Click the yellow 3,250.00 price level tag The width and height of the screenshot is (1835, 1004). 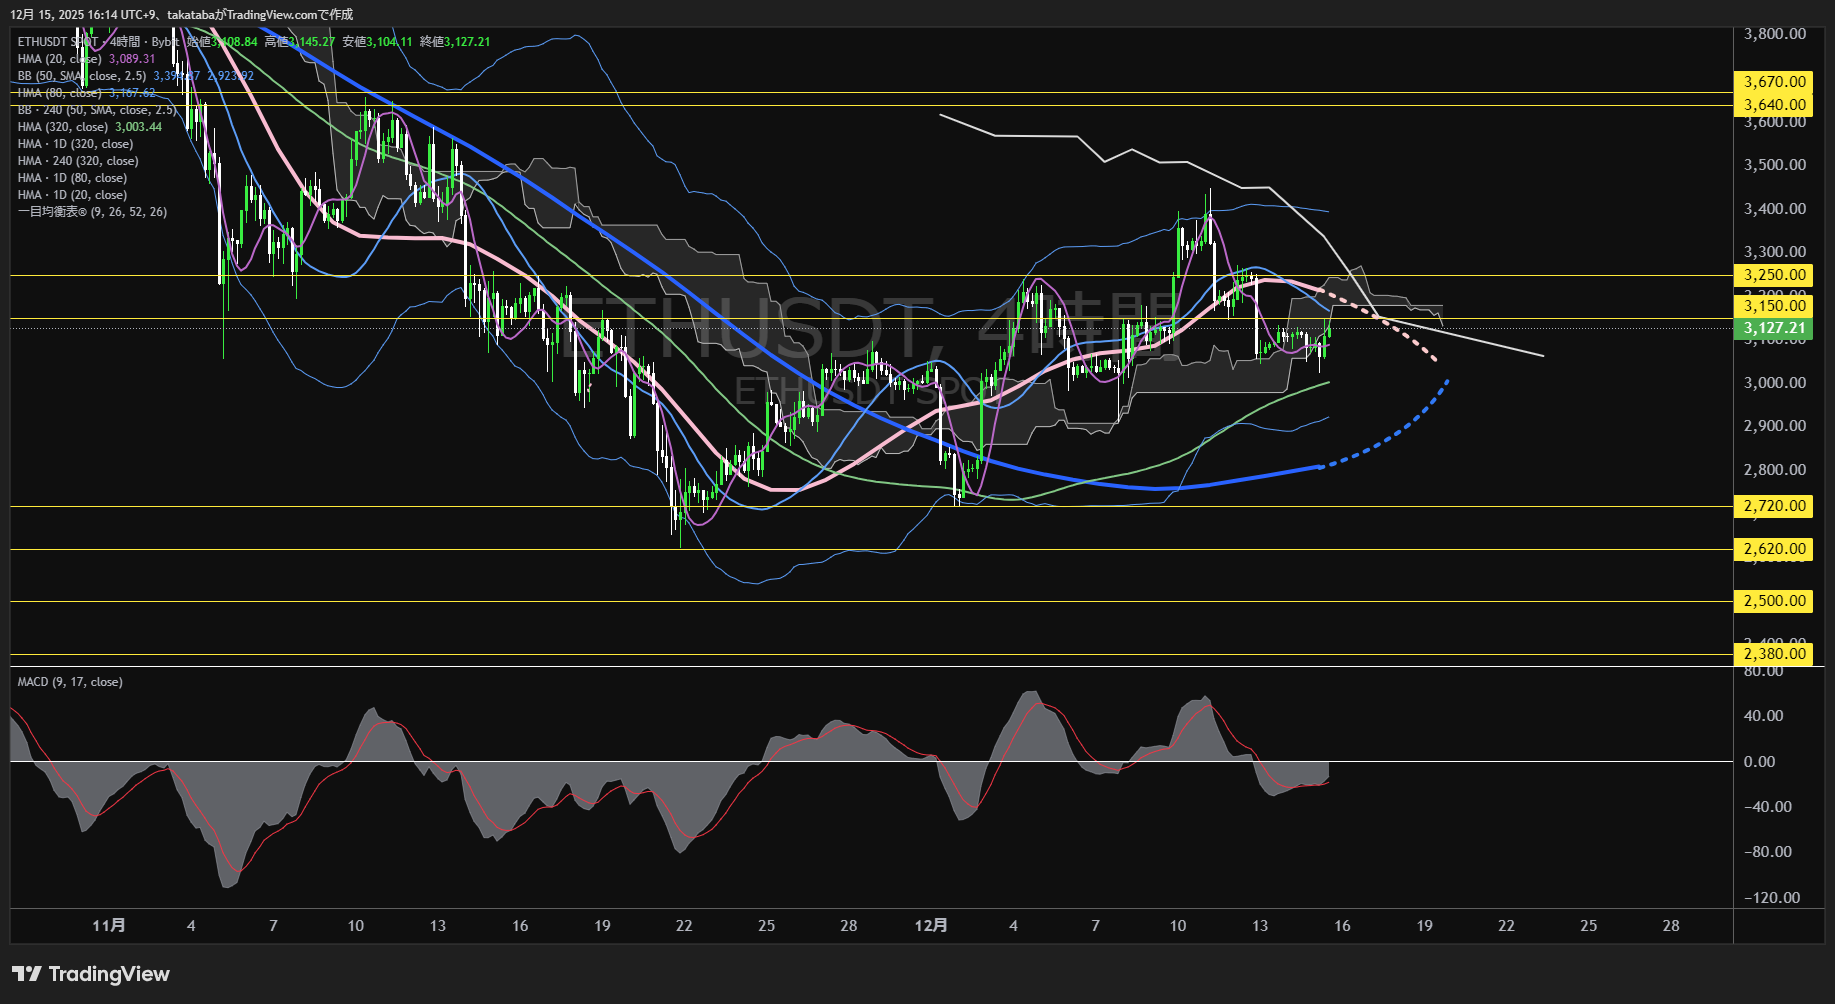coord(1774,275)
